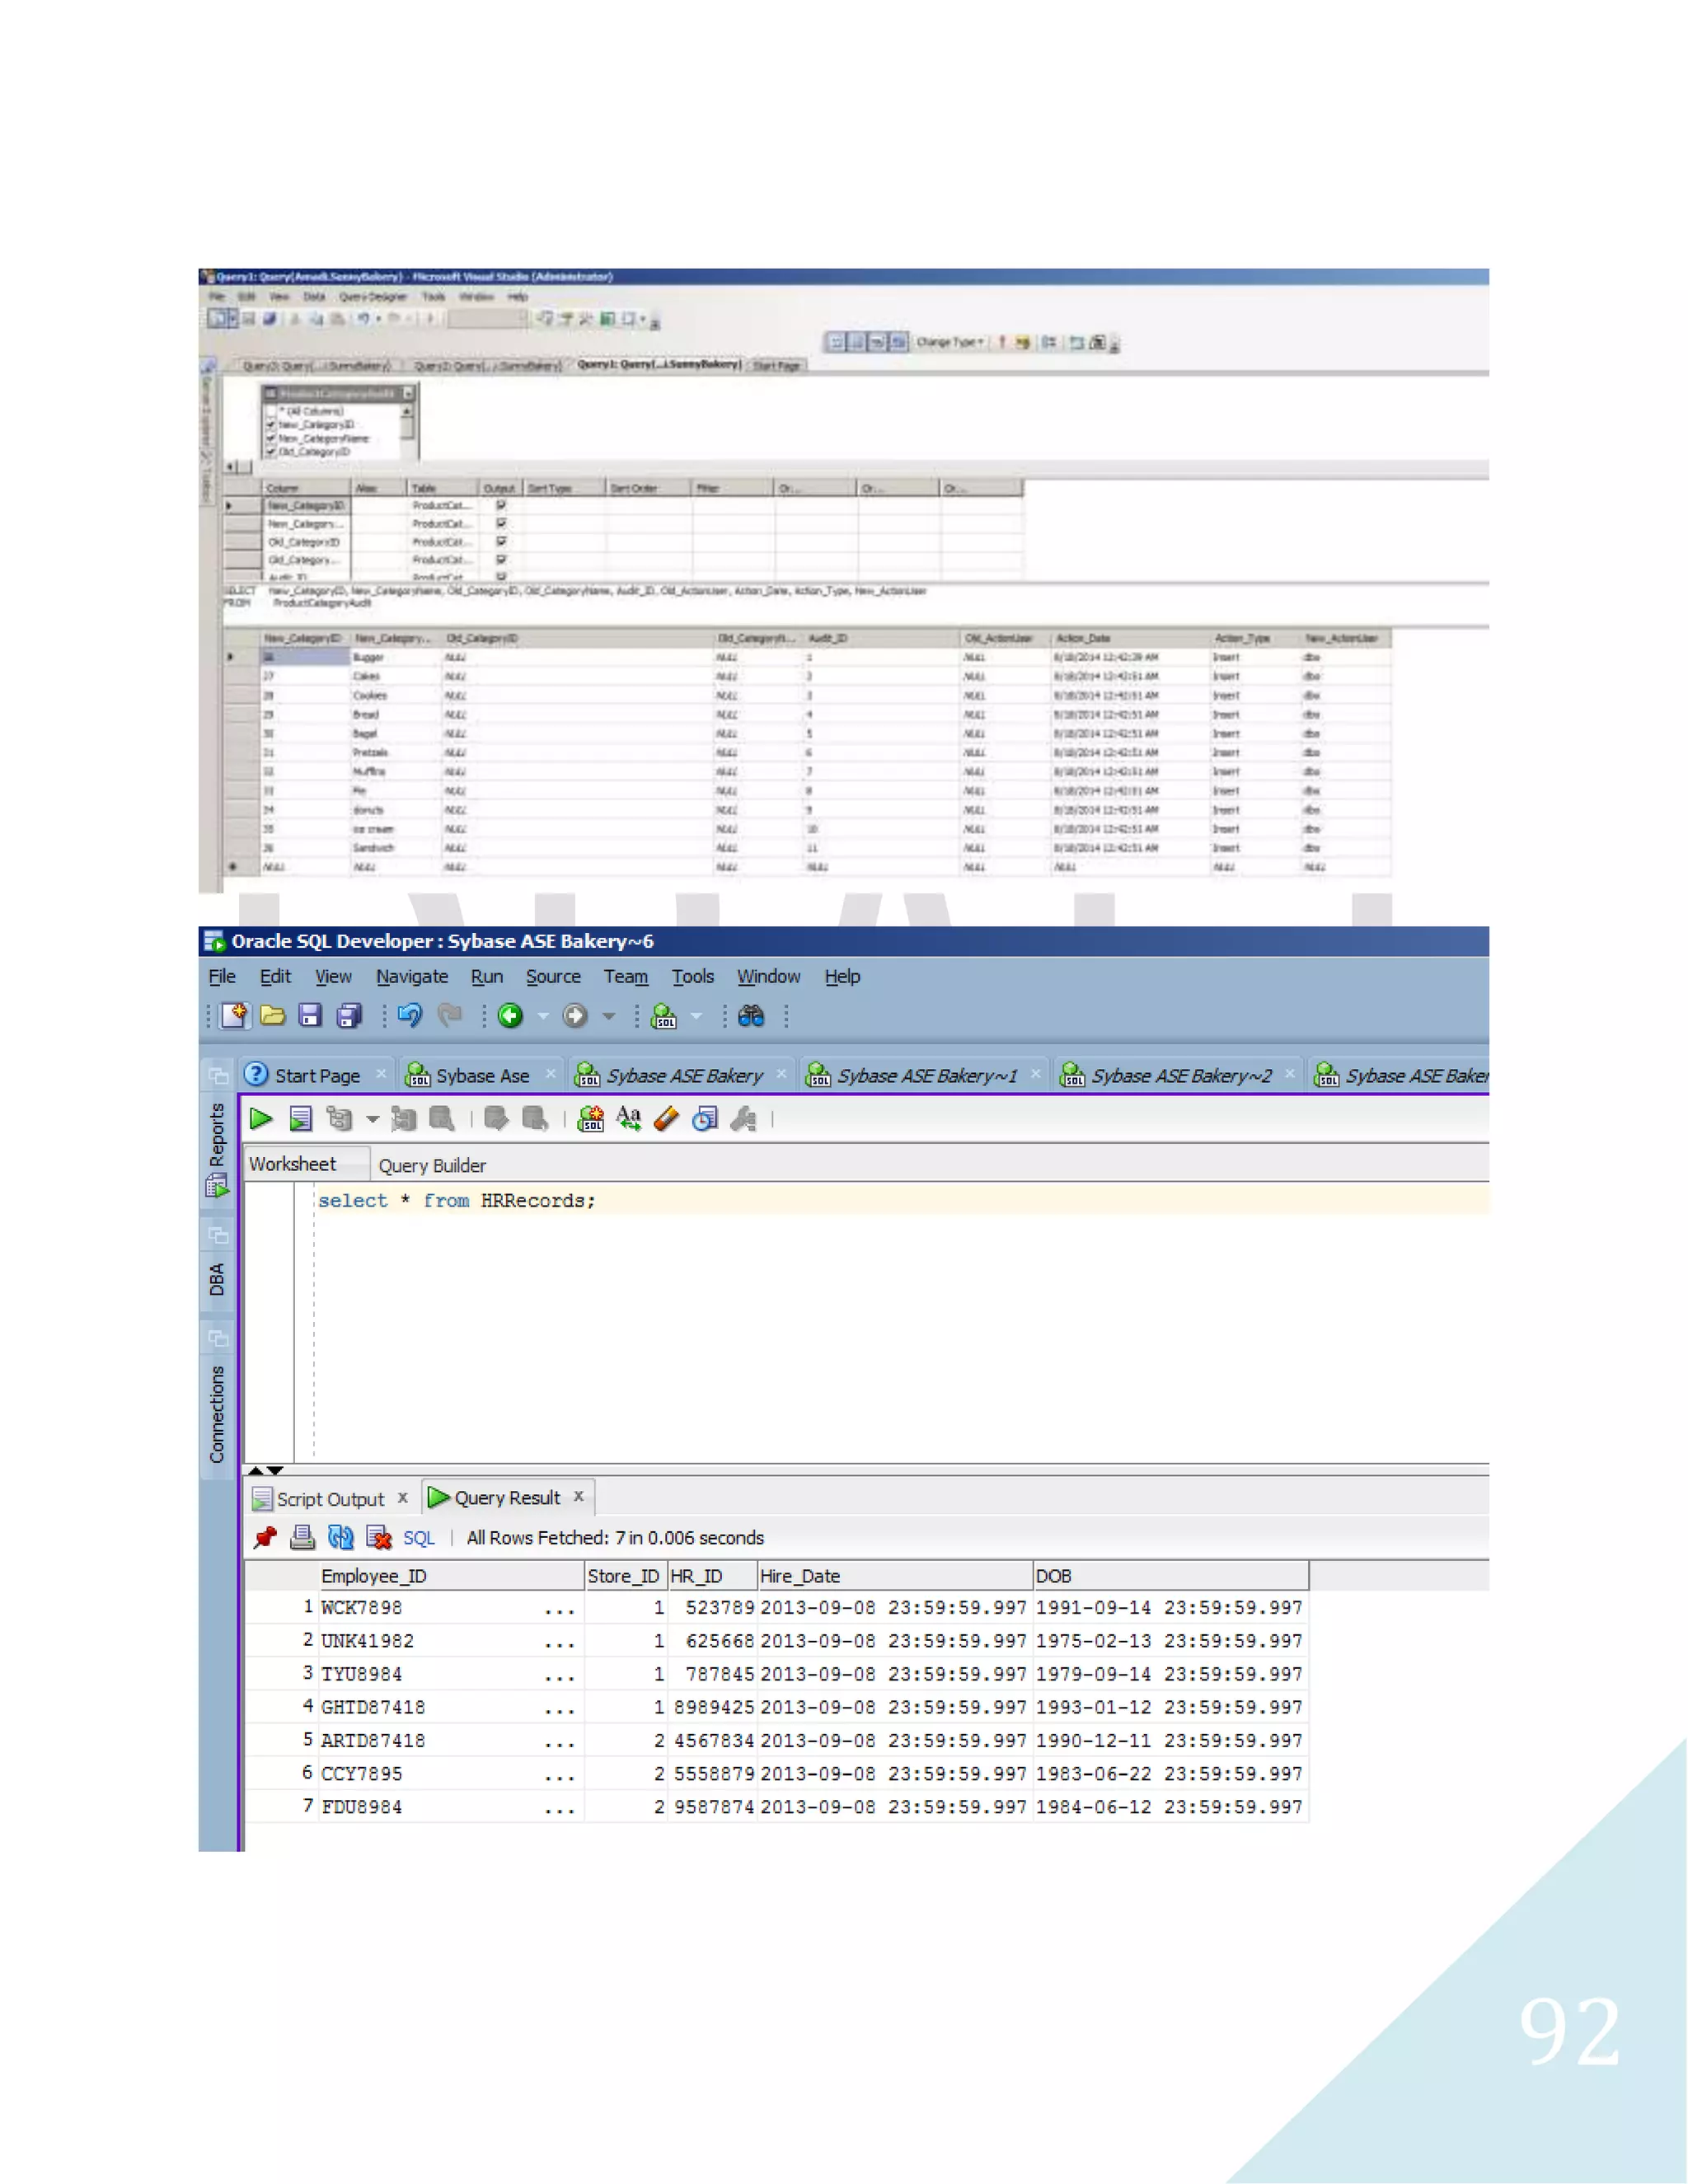The width and height of the screenshot is (1688, 2184).
Task: Toggle the Old_CategoryID output checkbox in grid
Action: tap(501, 542)
